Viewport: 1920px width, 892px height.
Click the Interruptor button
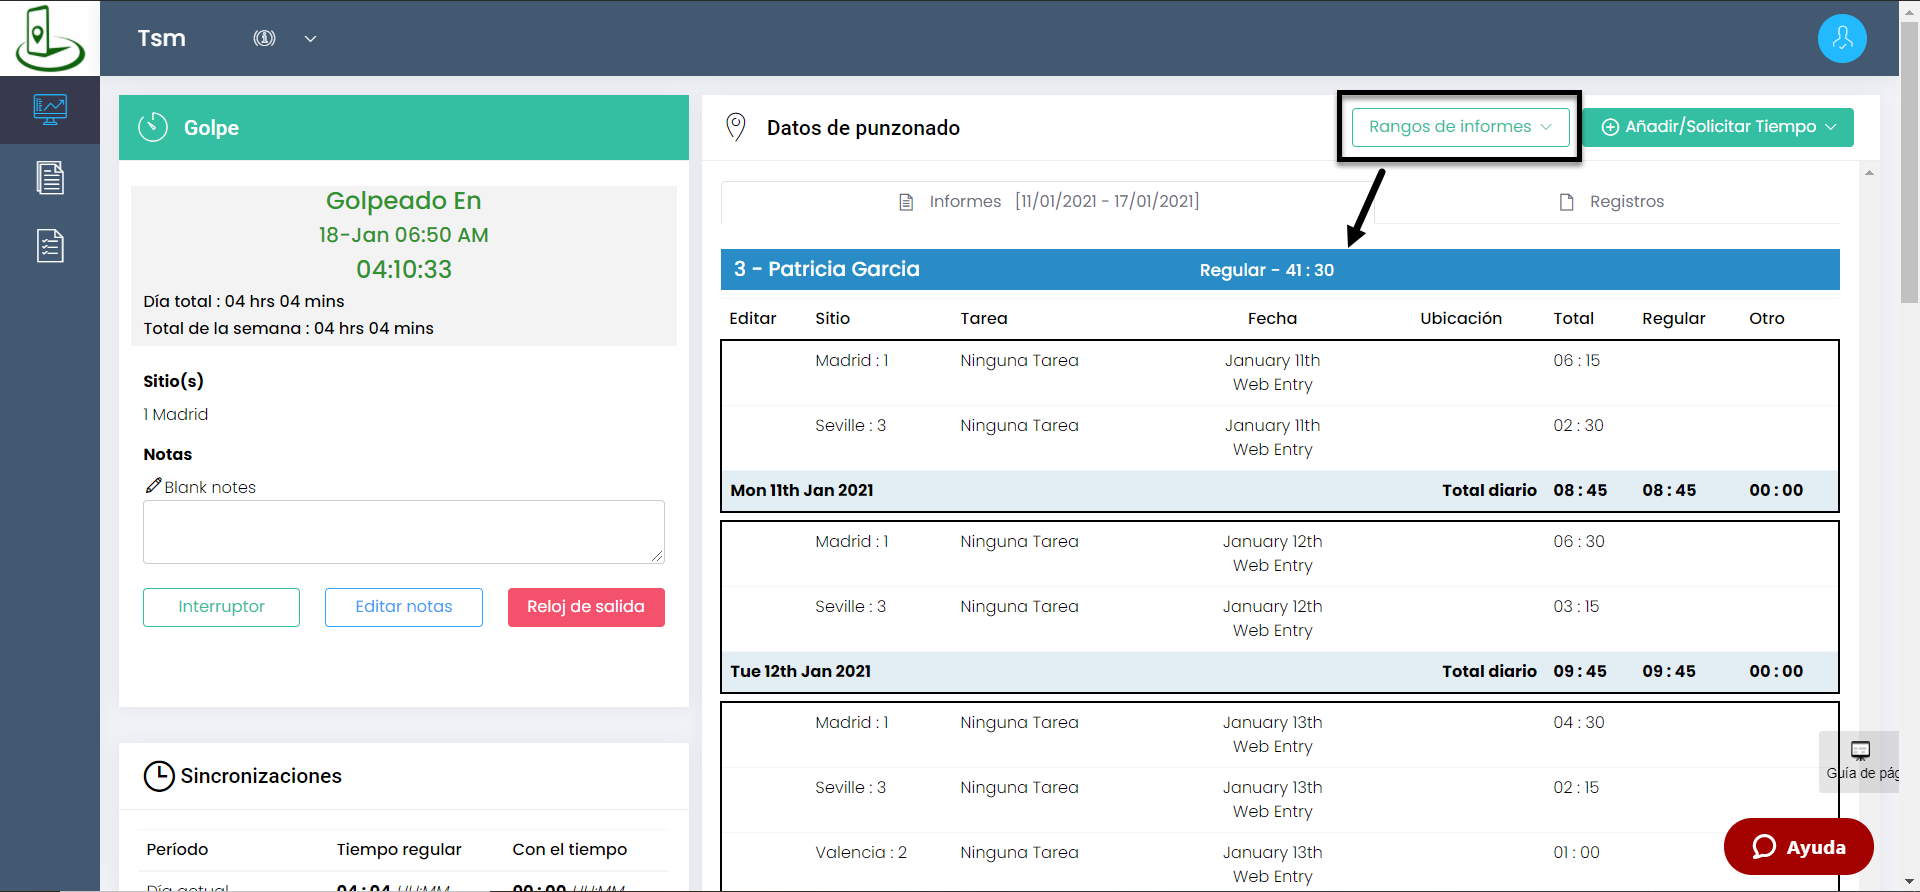(221, 607)
